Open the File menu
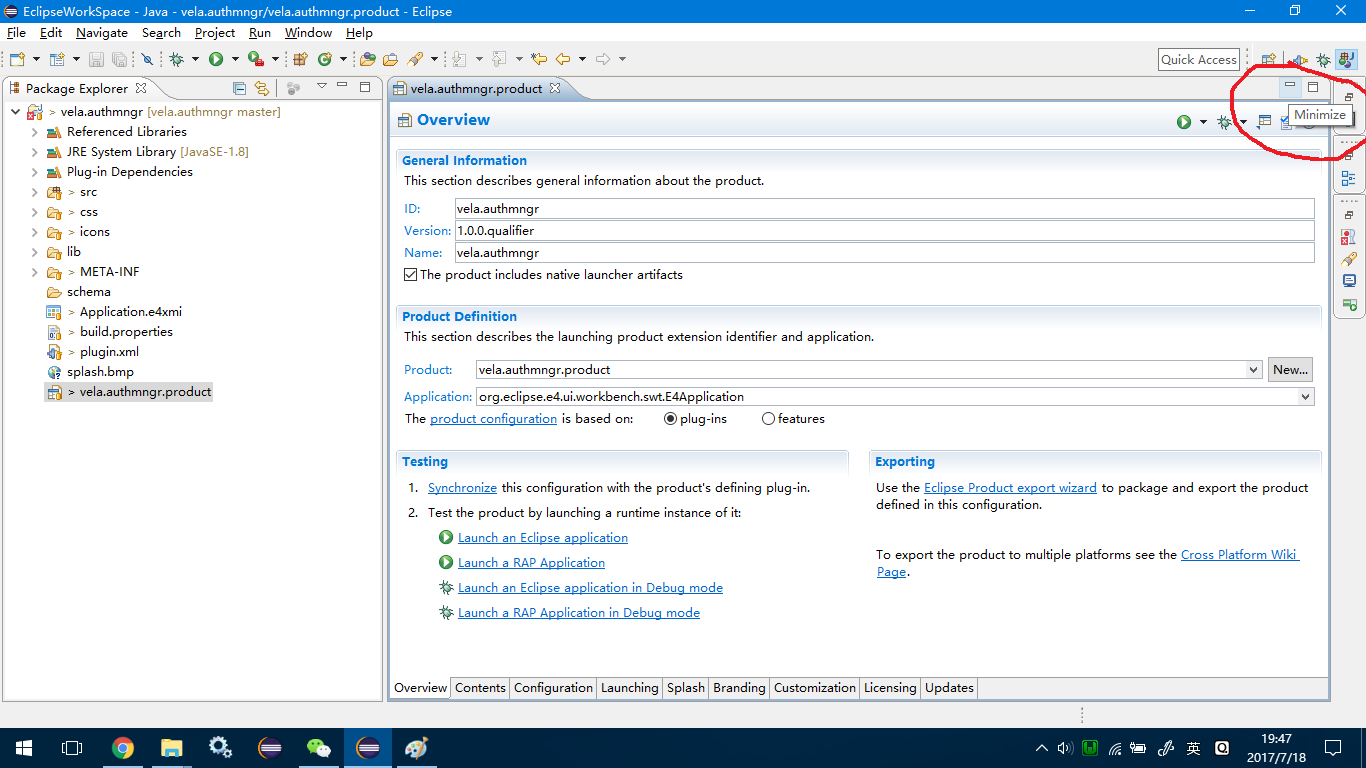Viewport: 1366px width, 768px height. [16, 33]
